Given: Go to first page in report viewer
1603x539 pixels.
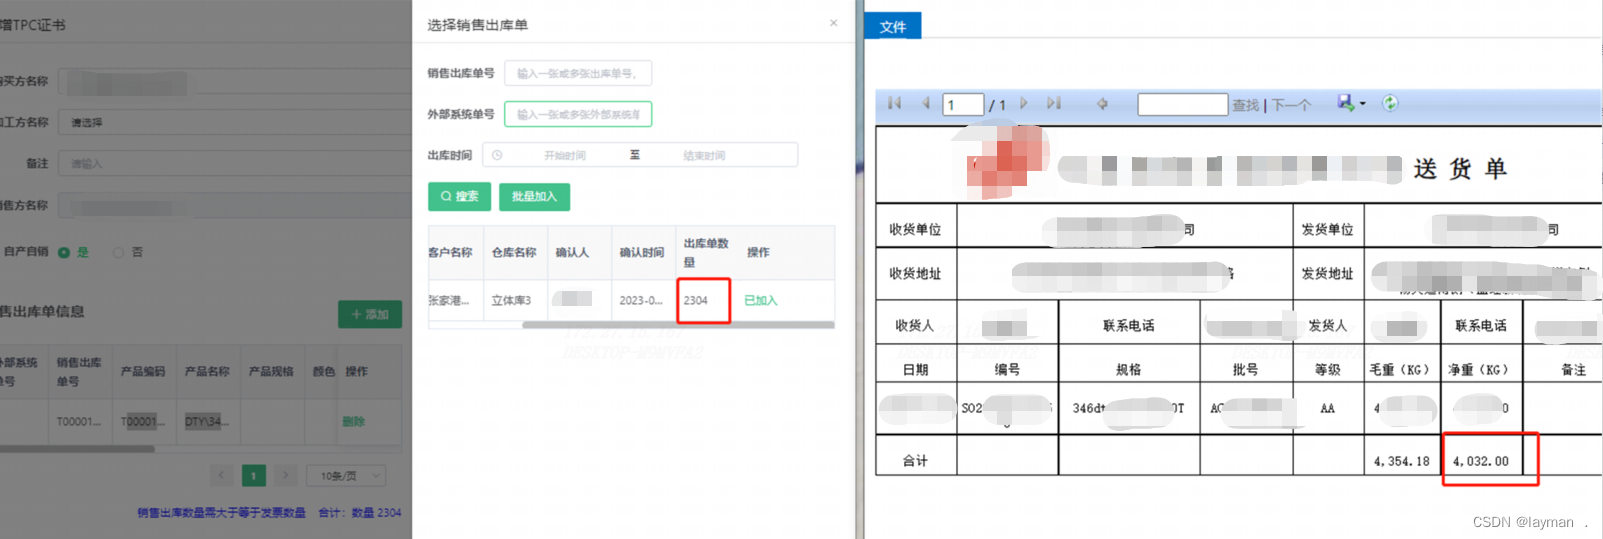Looking at the screenshot, I should pos(894,103).
